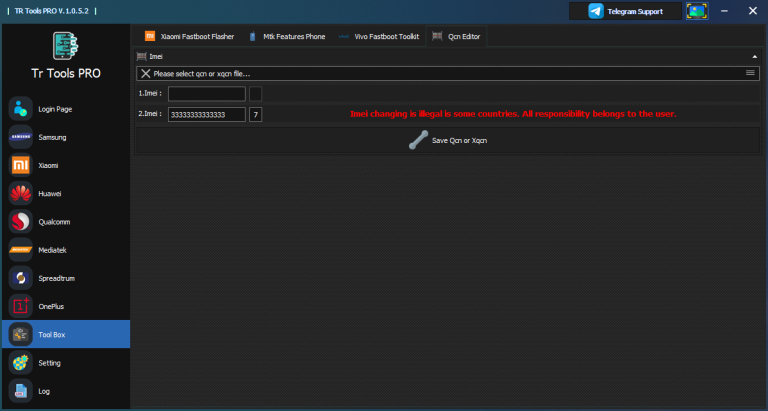Open the Setting page
This screenshot has height=411, width=768.
tap(66, 363)
